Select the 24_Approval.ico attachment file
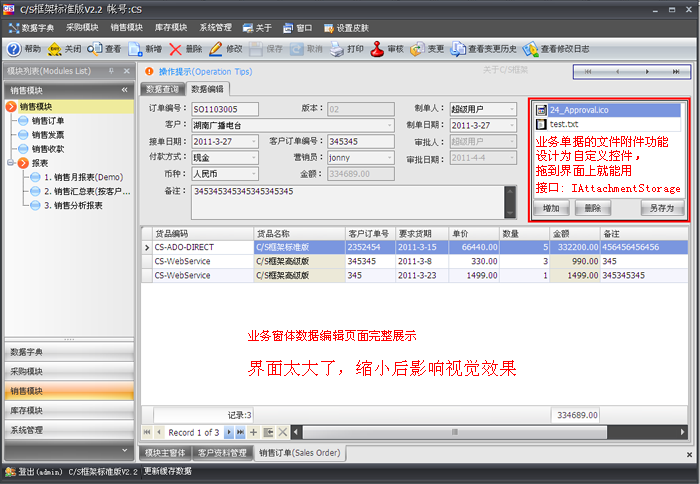Image resolution: width=700 pixels, height=484 pixels. (579, 110)
